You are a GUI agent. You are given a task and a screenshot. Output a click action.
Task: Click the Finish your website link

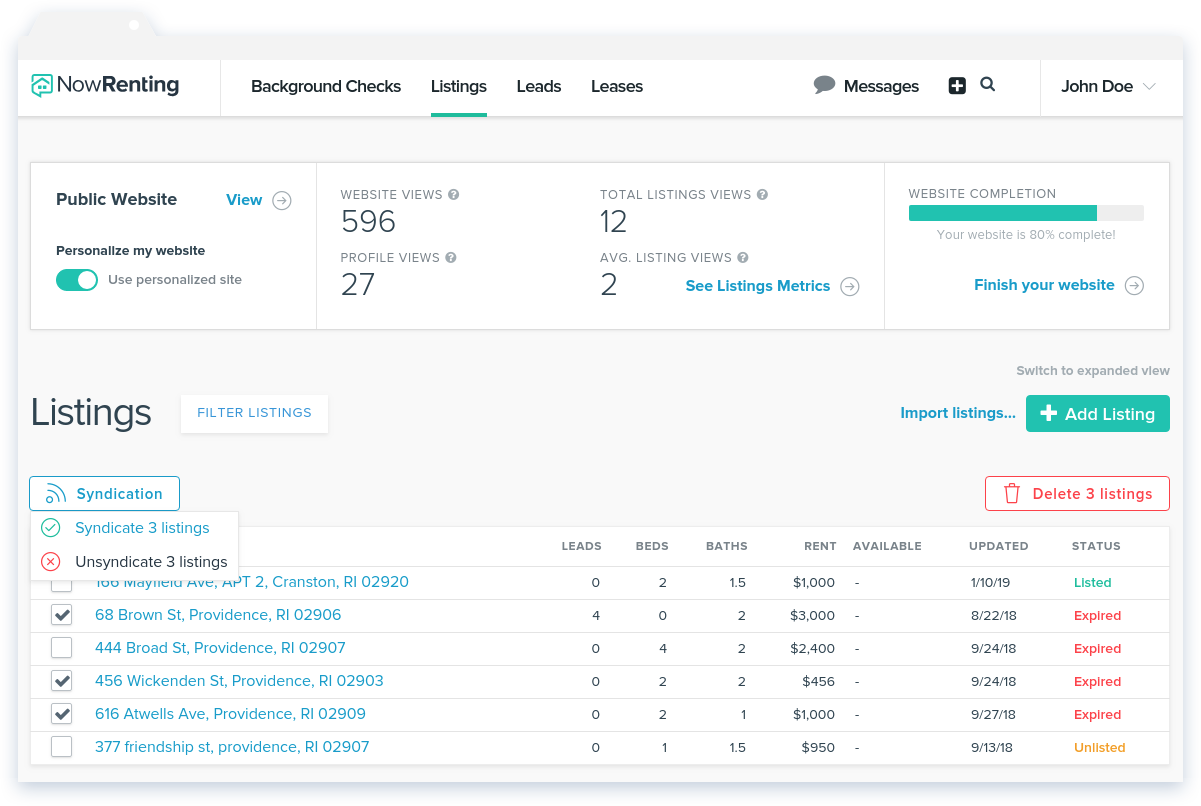click(1044, 285)
